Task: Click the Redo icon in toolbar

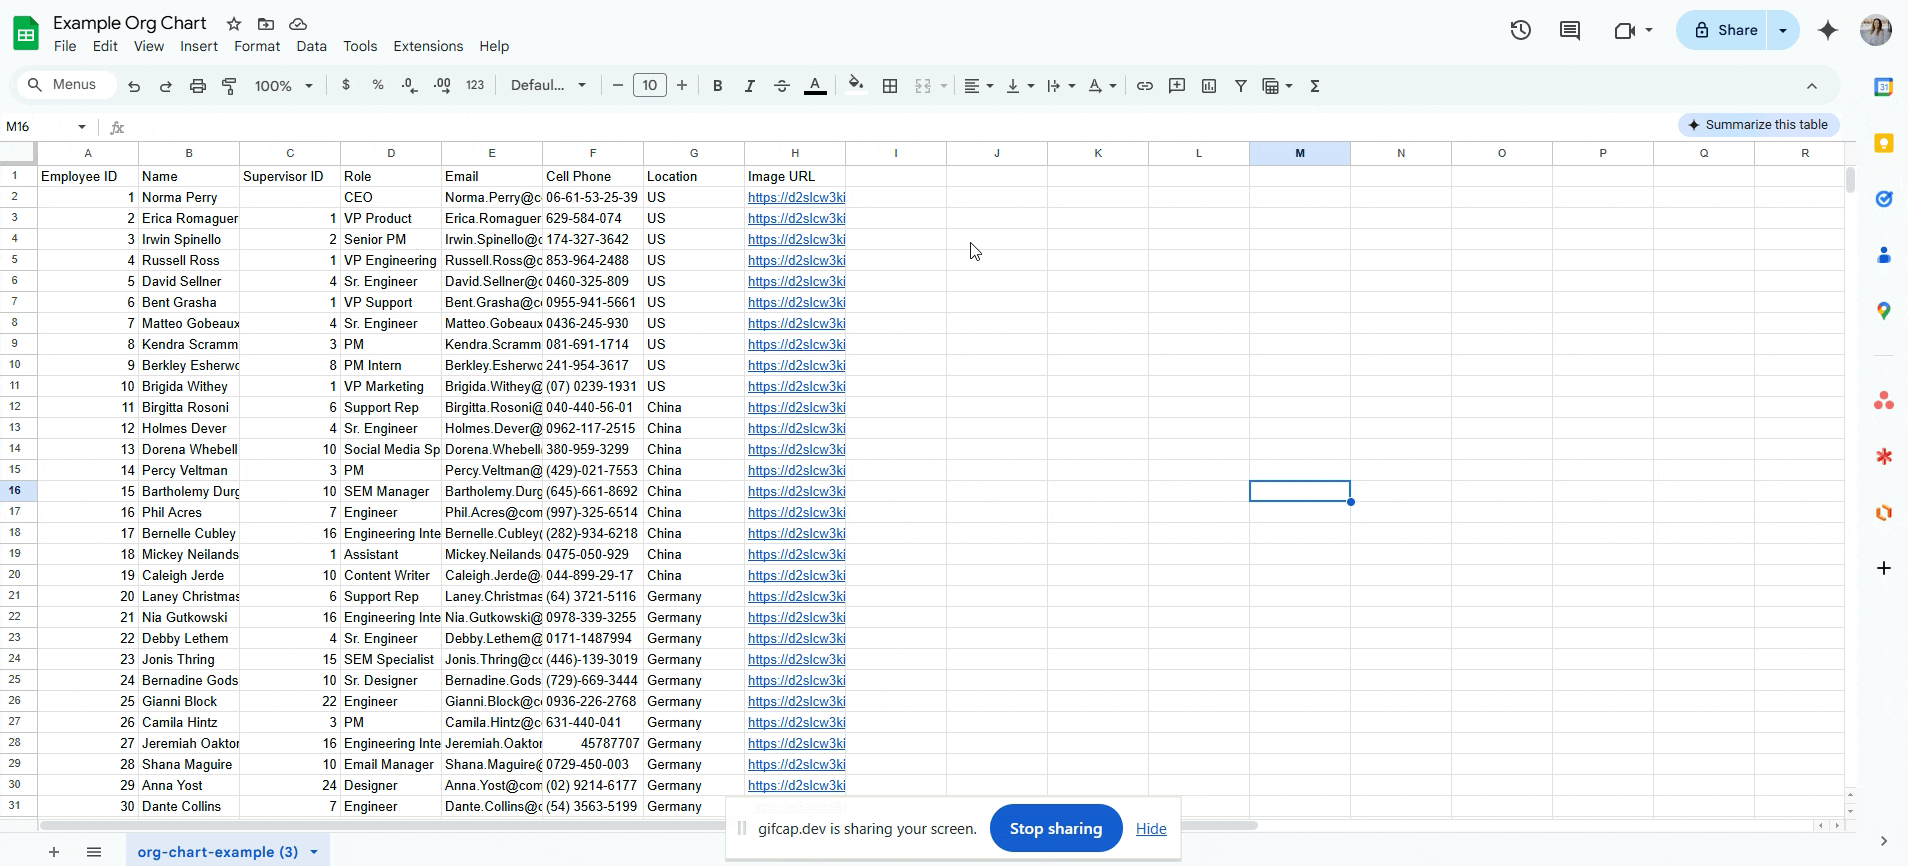Action: click(166, 86)
